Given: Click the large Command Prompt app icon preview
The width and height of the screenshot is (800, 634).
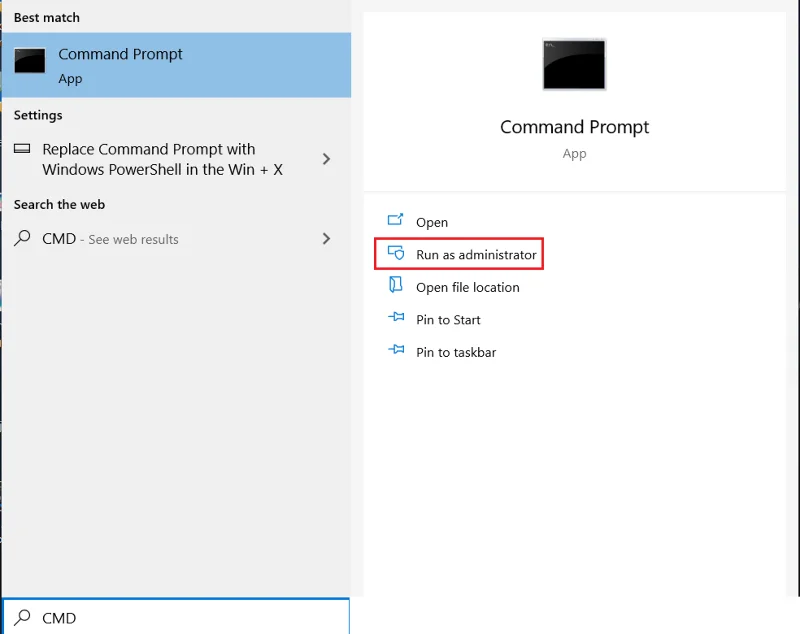Looking at the screenshot, I should point(574,64).
